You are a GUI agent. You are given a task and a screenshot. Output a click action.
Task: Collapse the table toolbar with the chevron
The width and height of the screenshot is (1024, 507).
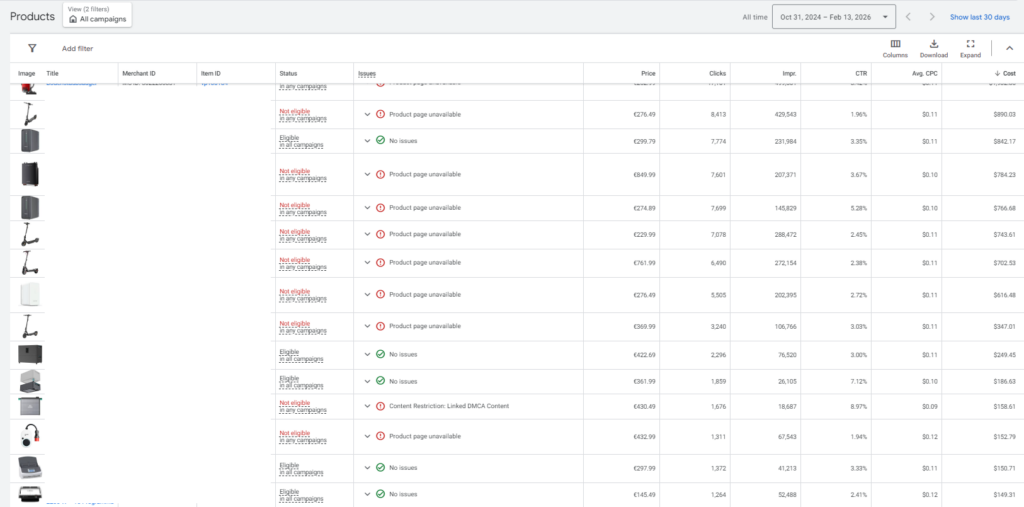point(1008,48)
